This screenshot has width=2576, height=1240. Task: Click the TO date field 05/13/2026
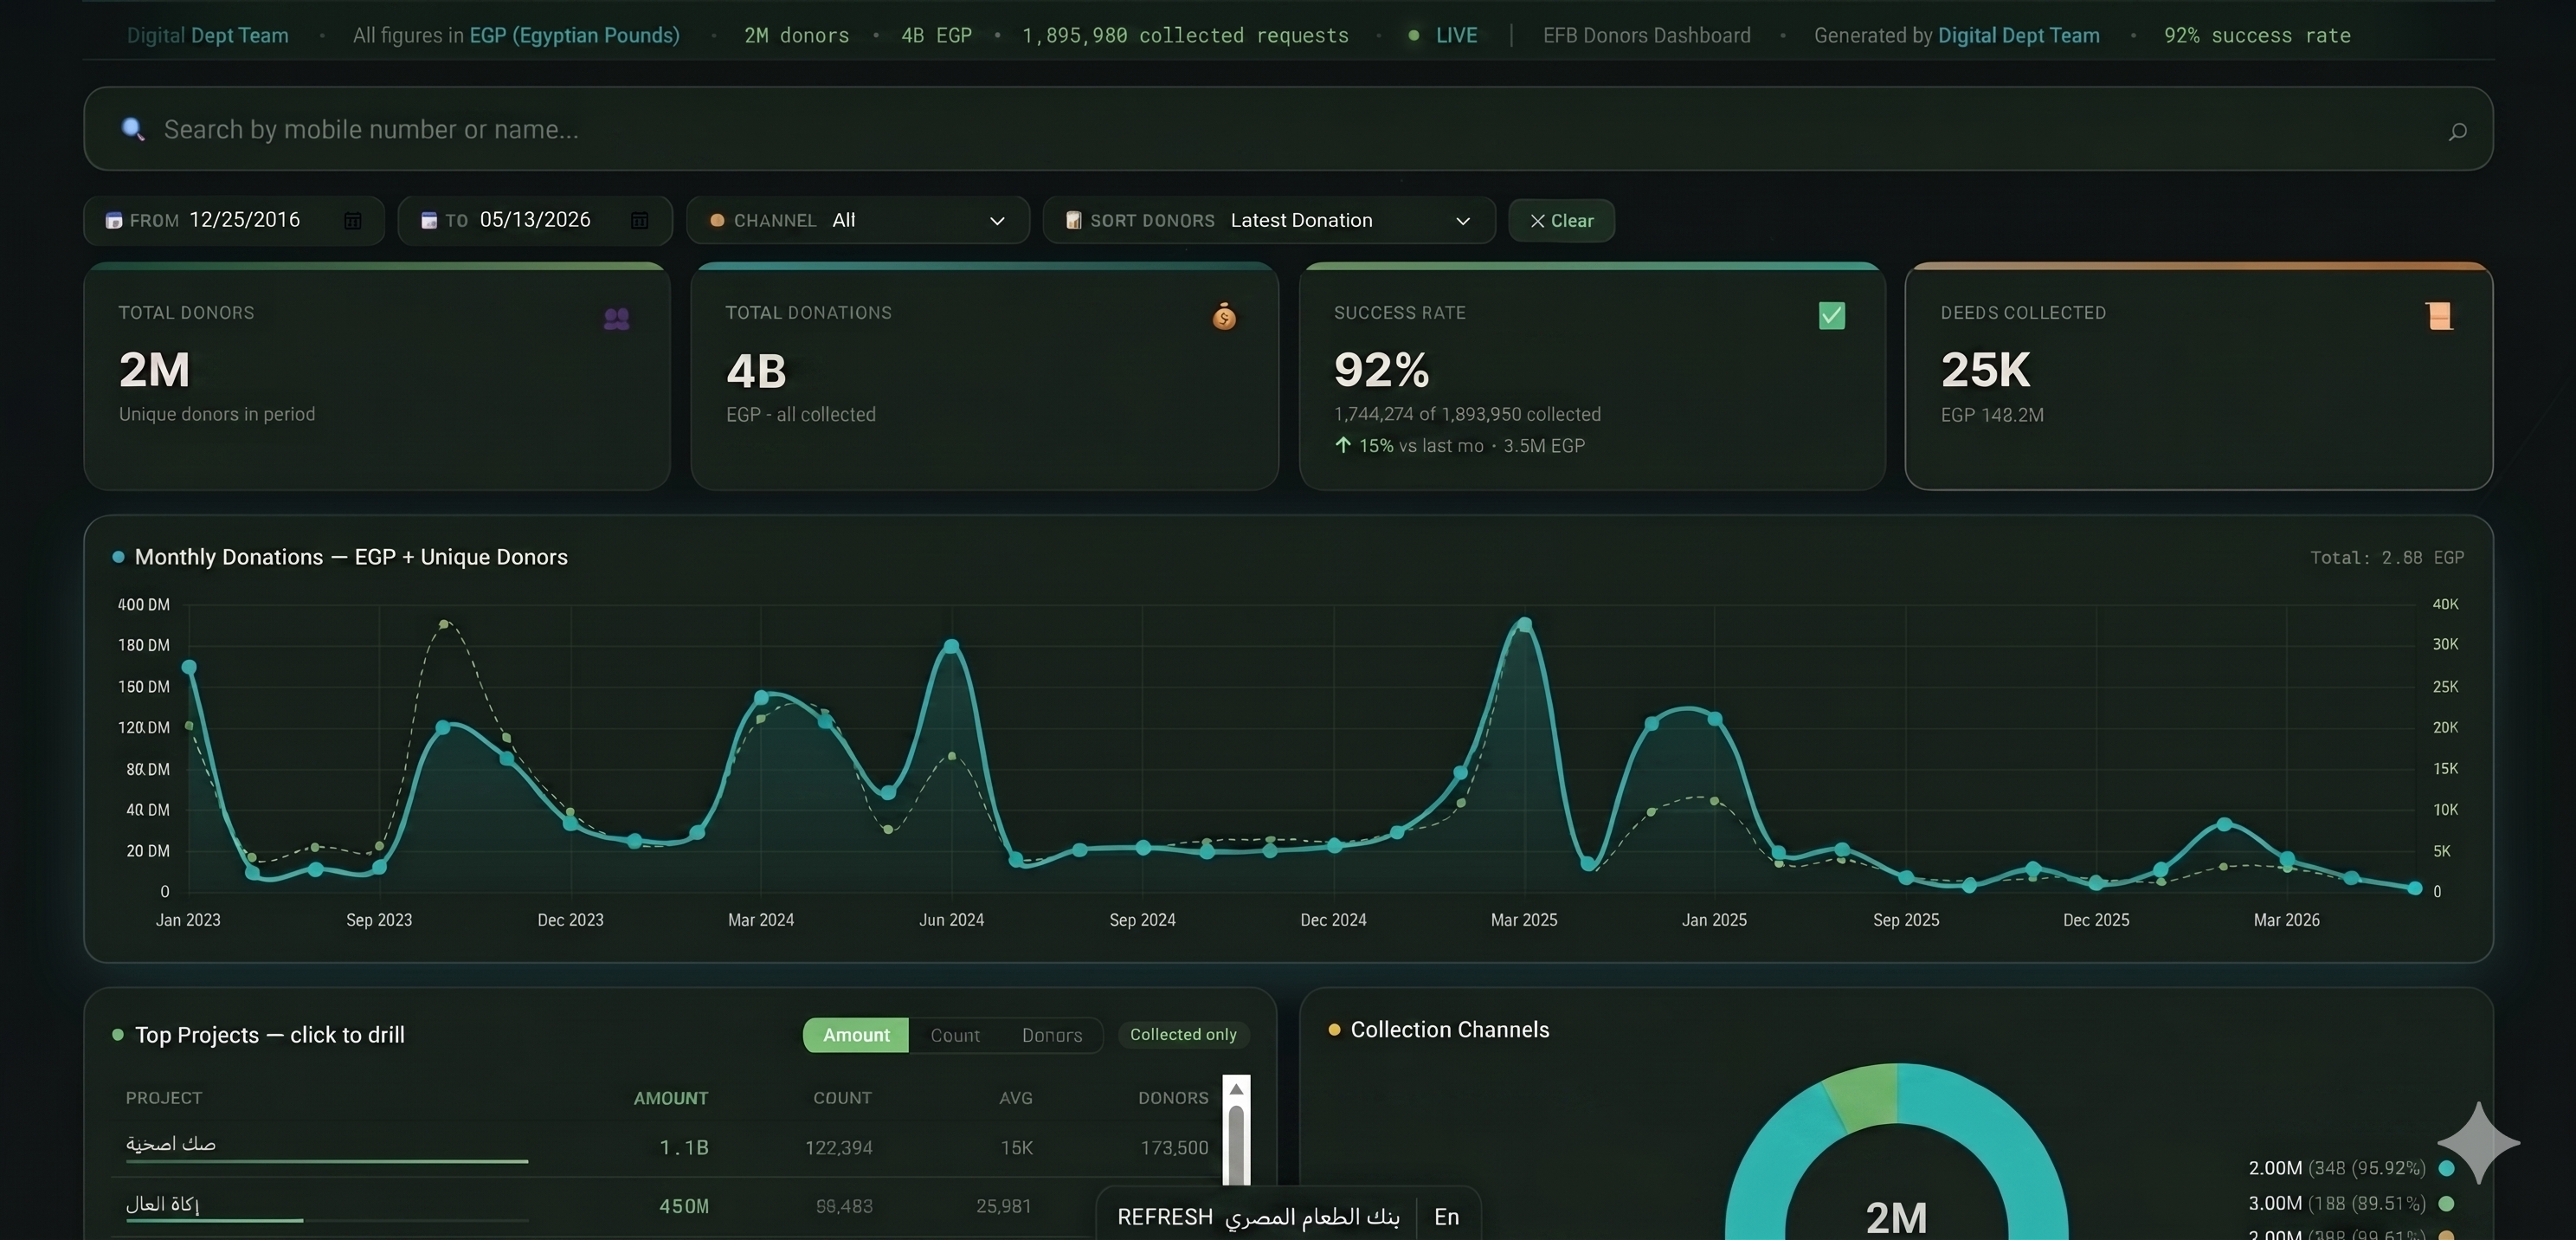tap(535, 220)
